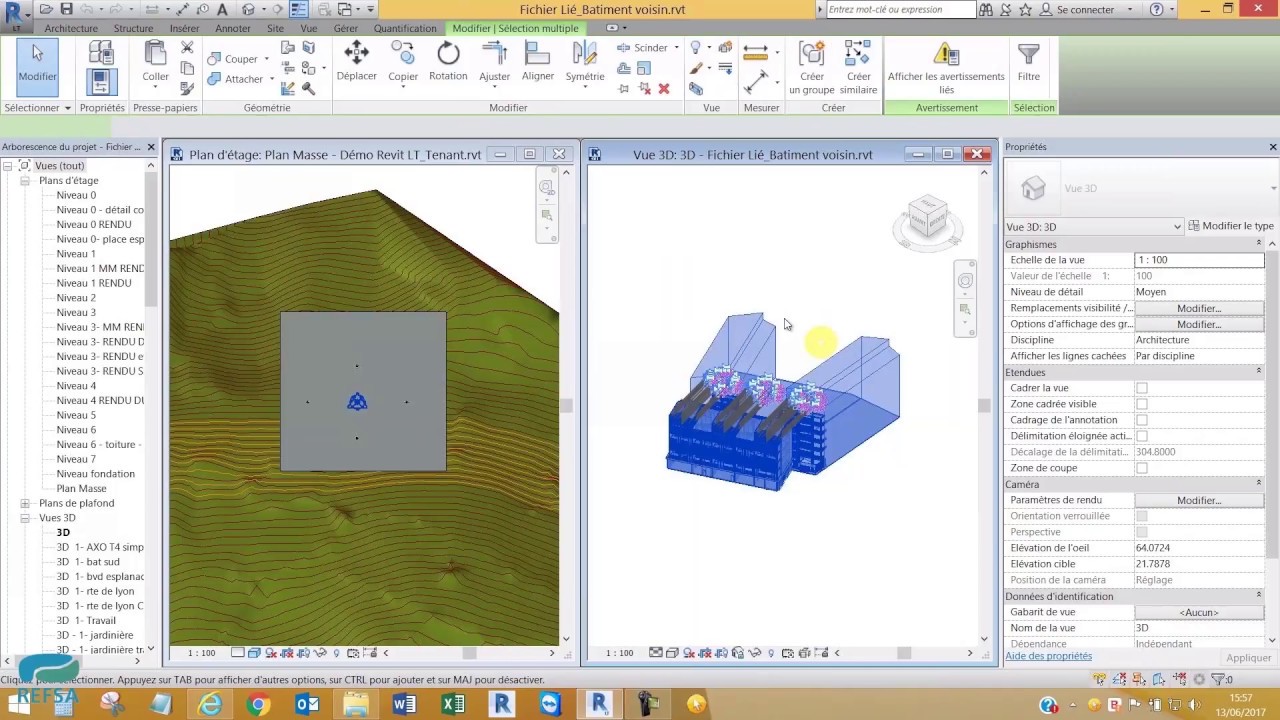Open Google Chrome from the taskbar
Image resolution: width=1280 pixels, height=720 pixels.
[259, 704]
